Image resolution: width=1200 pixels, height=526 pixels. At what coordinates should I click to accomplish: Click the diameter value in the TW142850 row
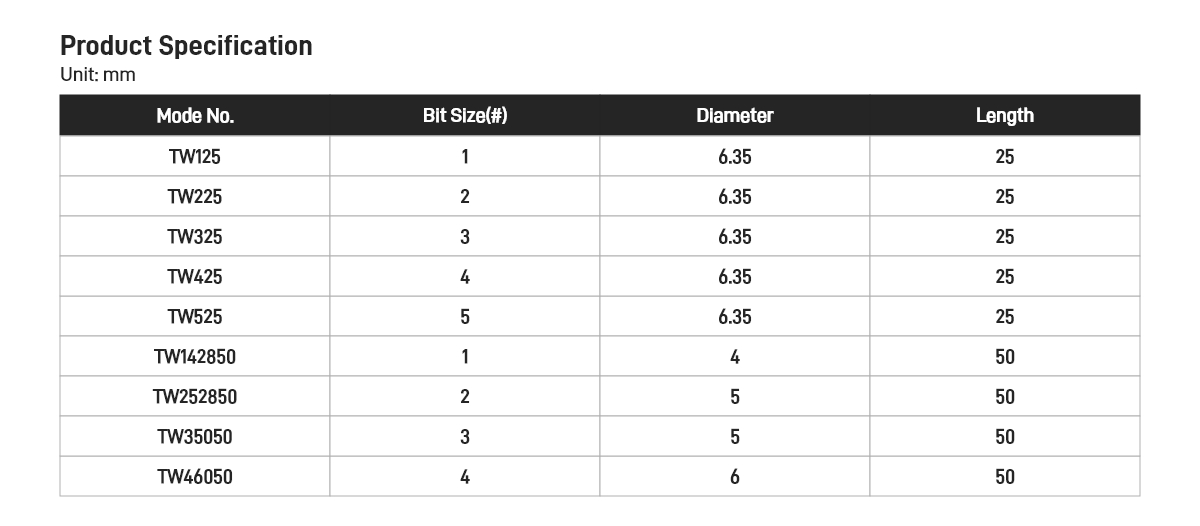735,357
